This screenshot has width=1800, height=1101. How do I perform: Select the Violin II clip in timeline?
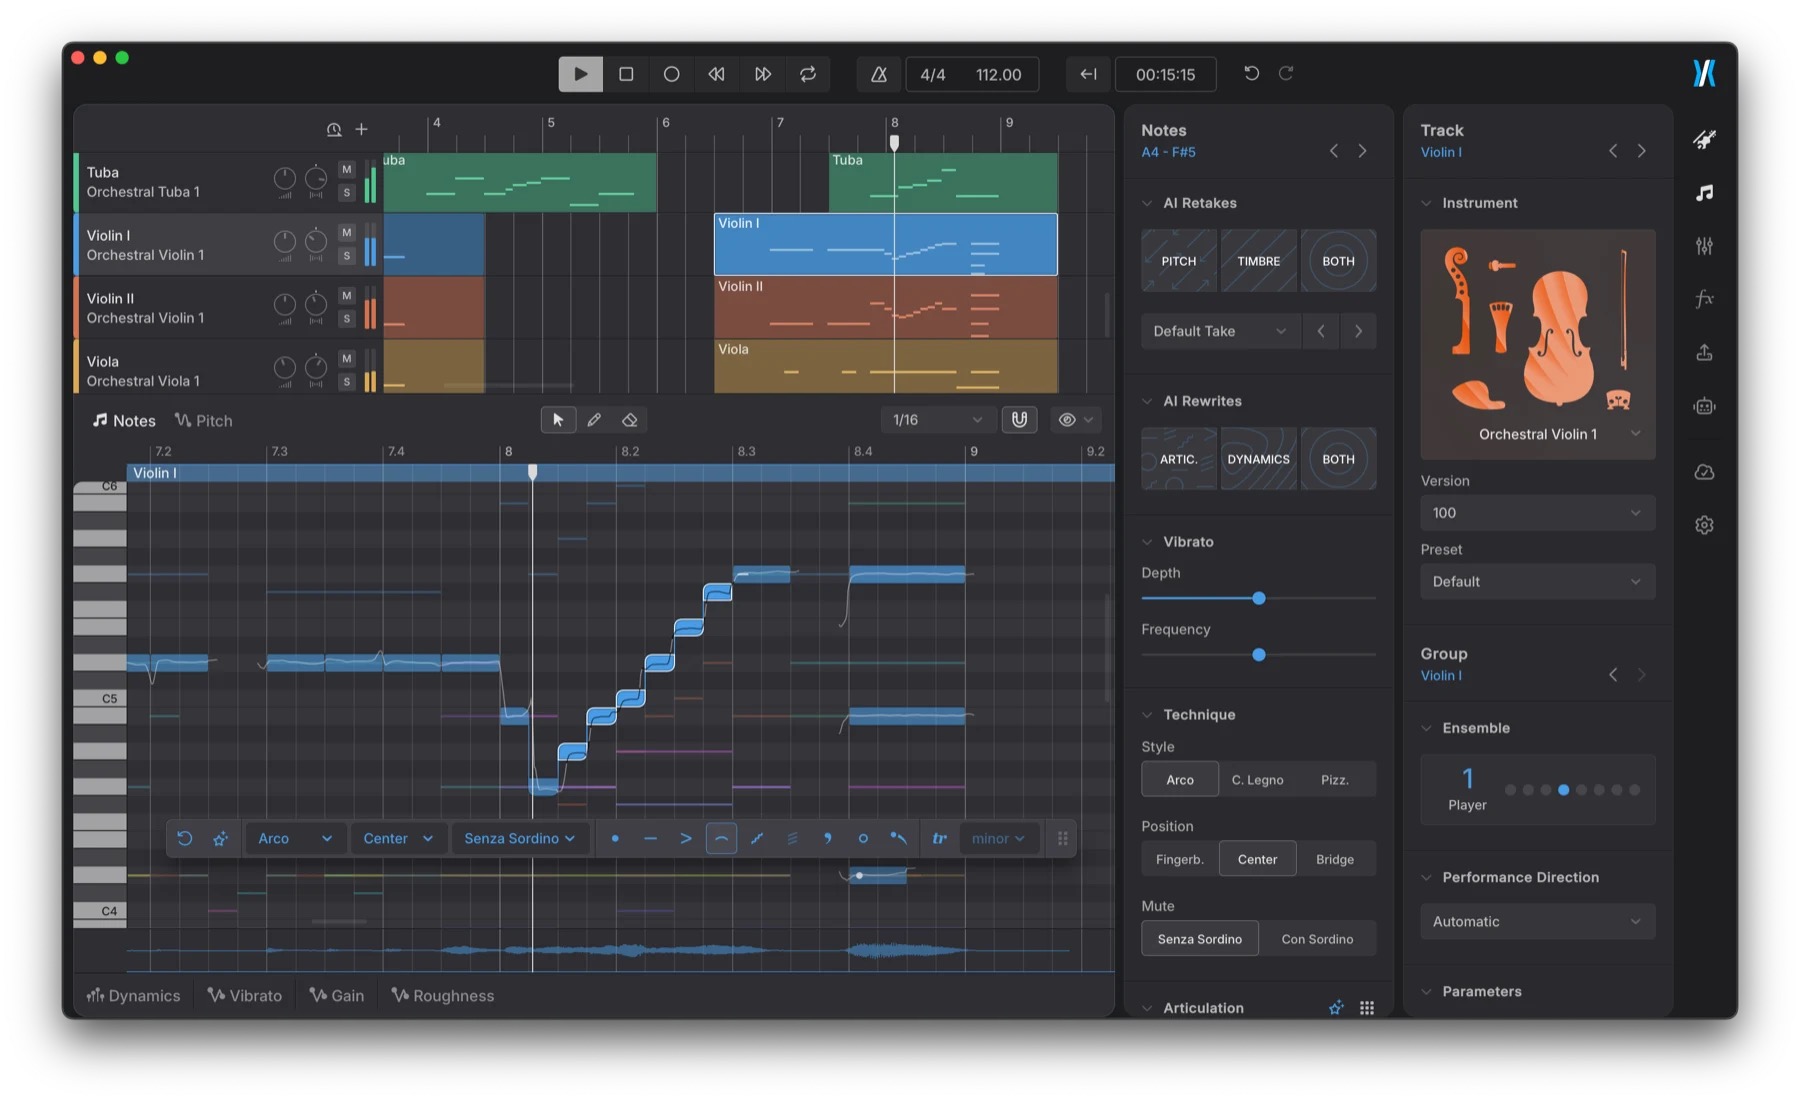(x=885, y=308)
